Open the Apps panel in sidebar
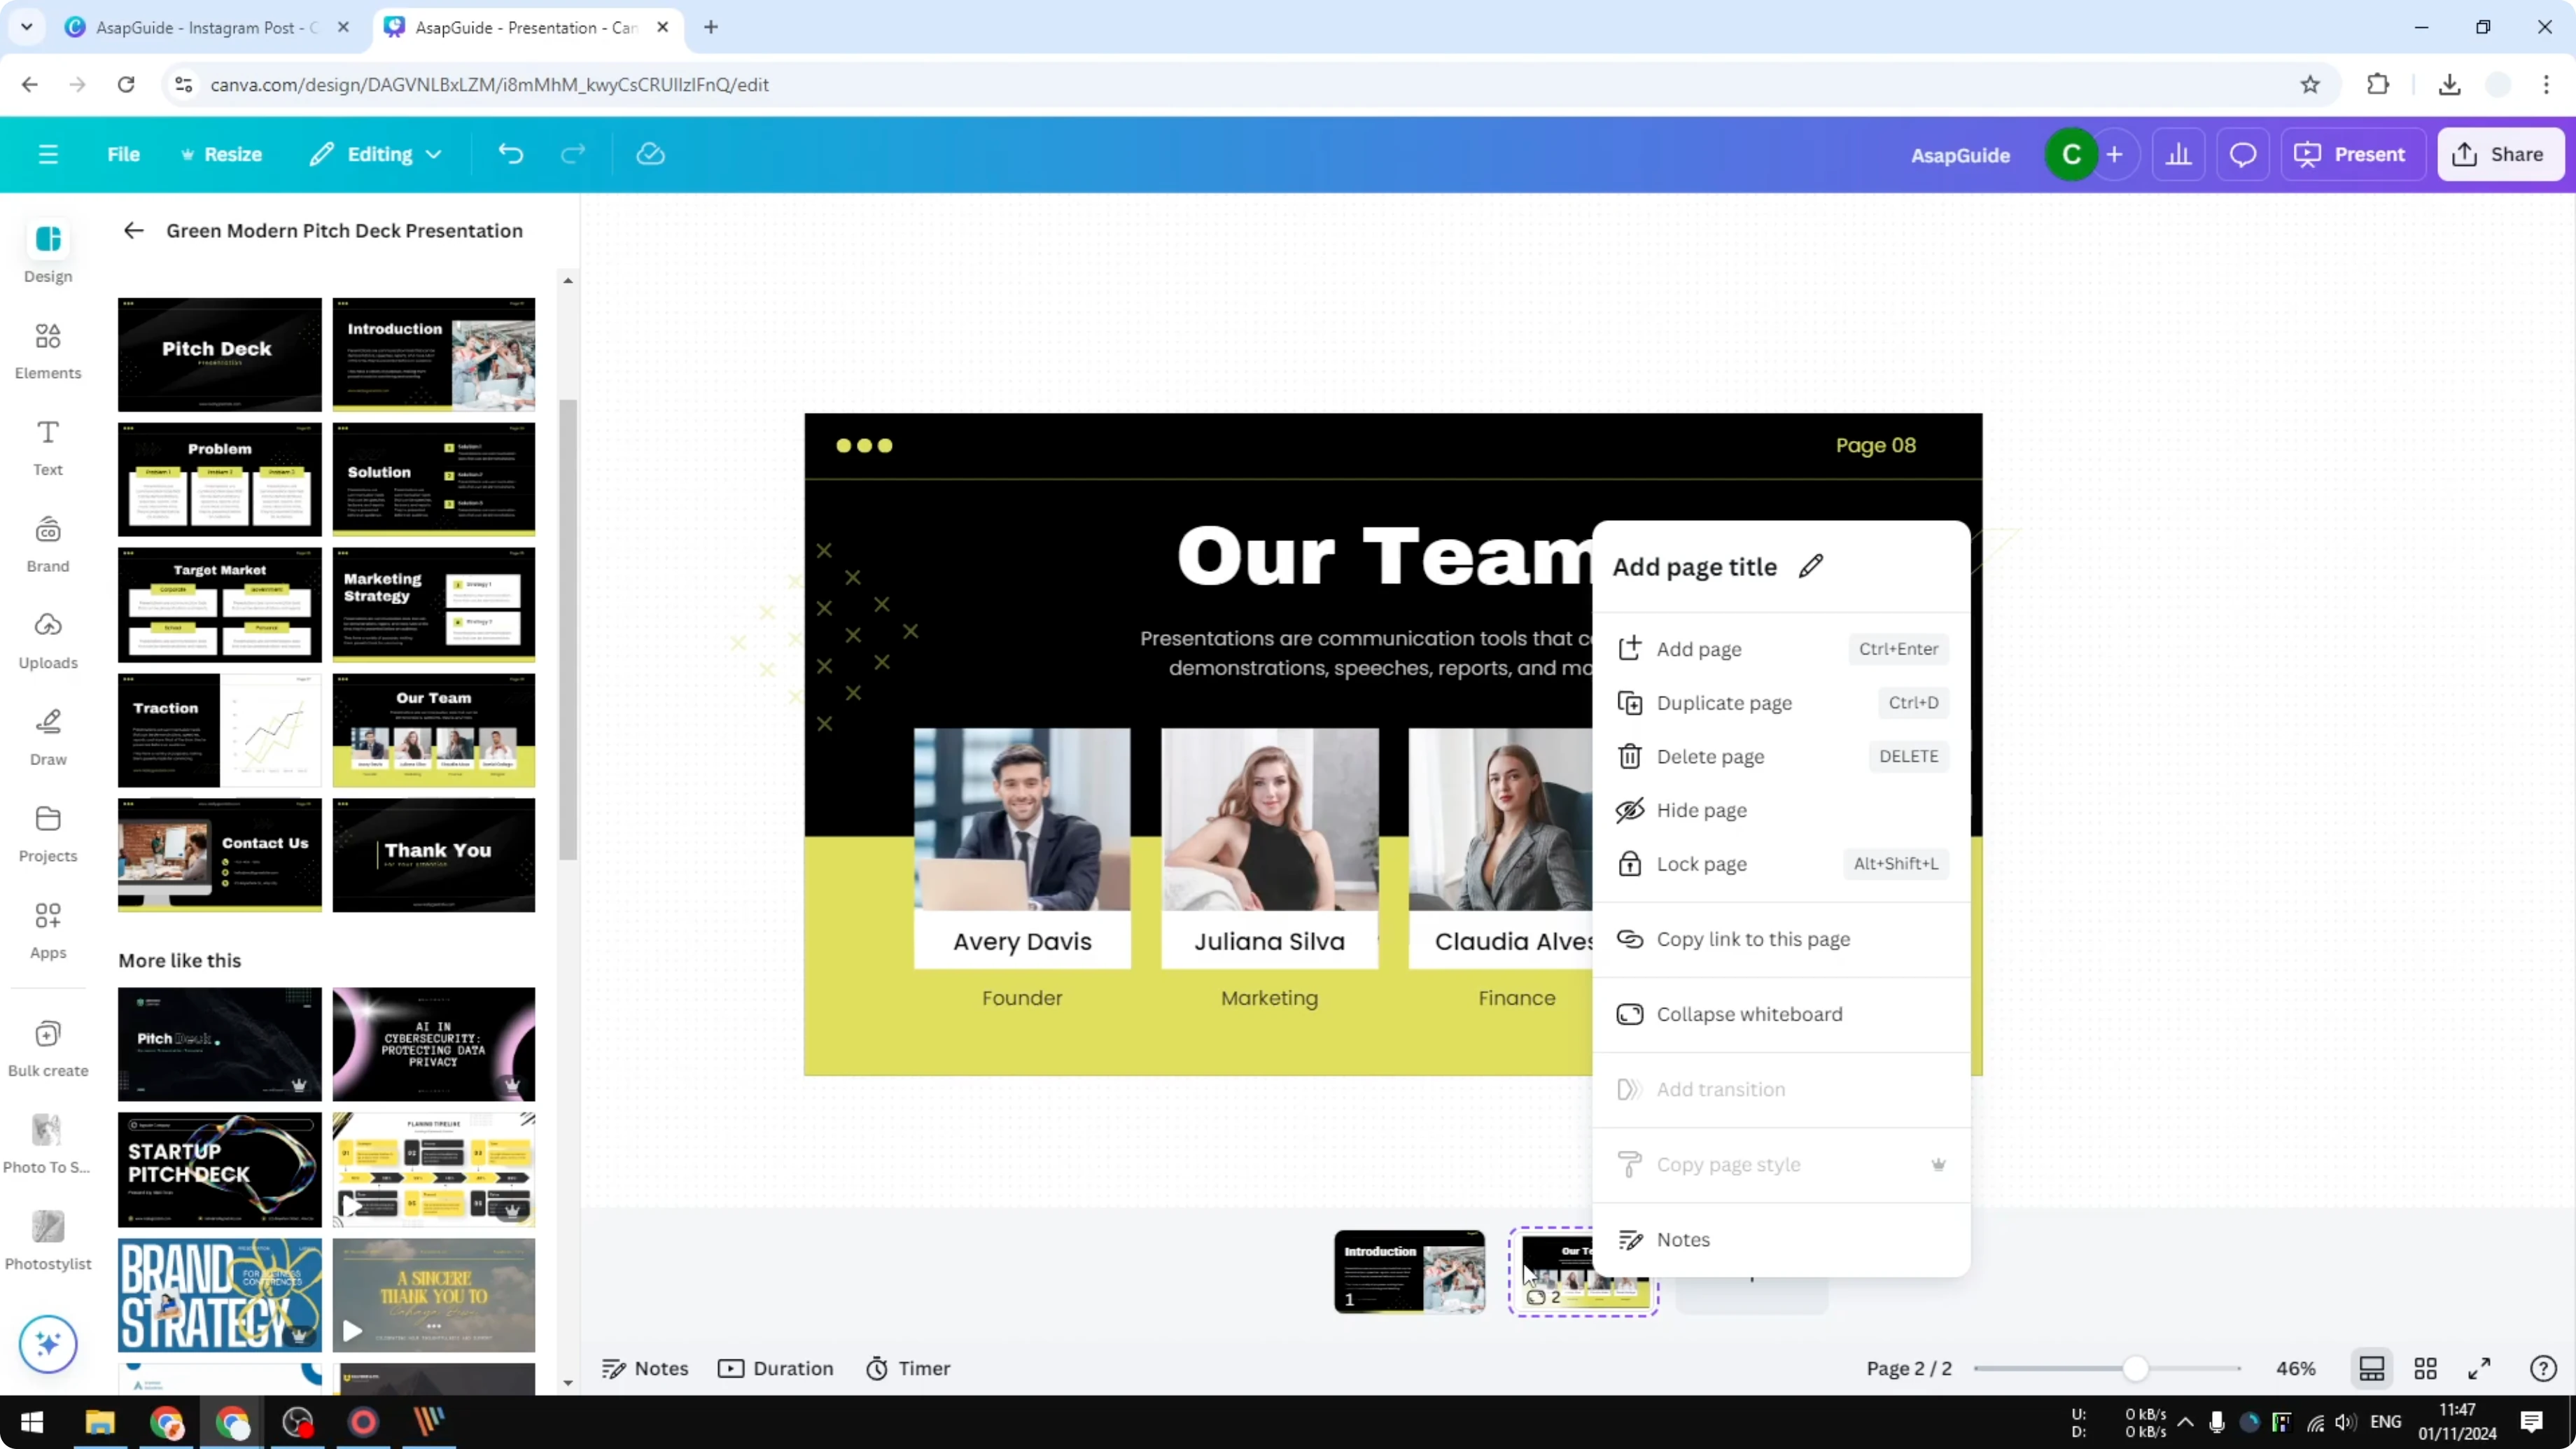 (x=47, y=928)
